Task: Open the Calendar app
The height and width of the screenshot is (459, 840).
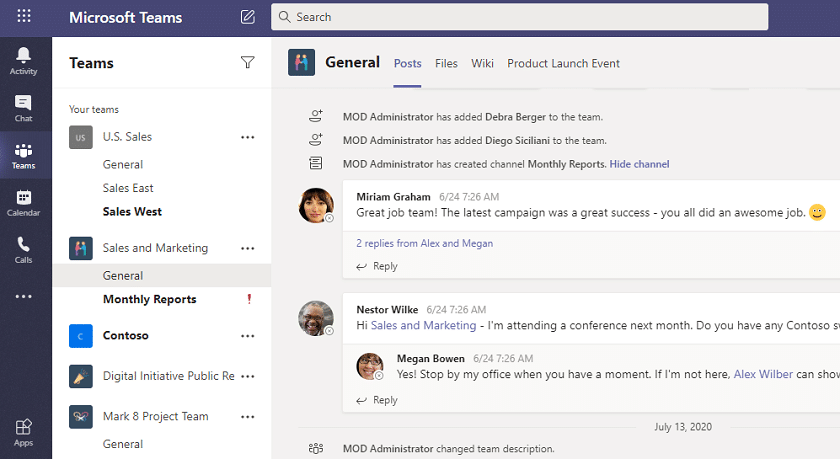Action: [x=24, y=203]
